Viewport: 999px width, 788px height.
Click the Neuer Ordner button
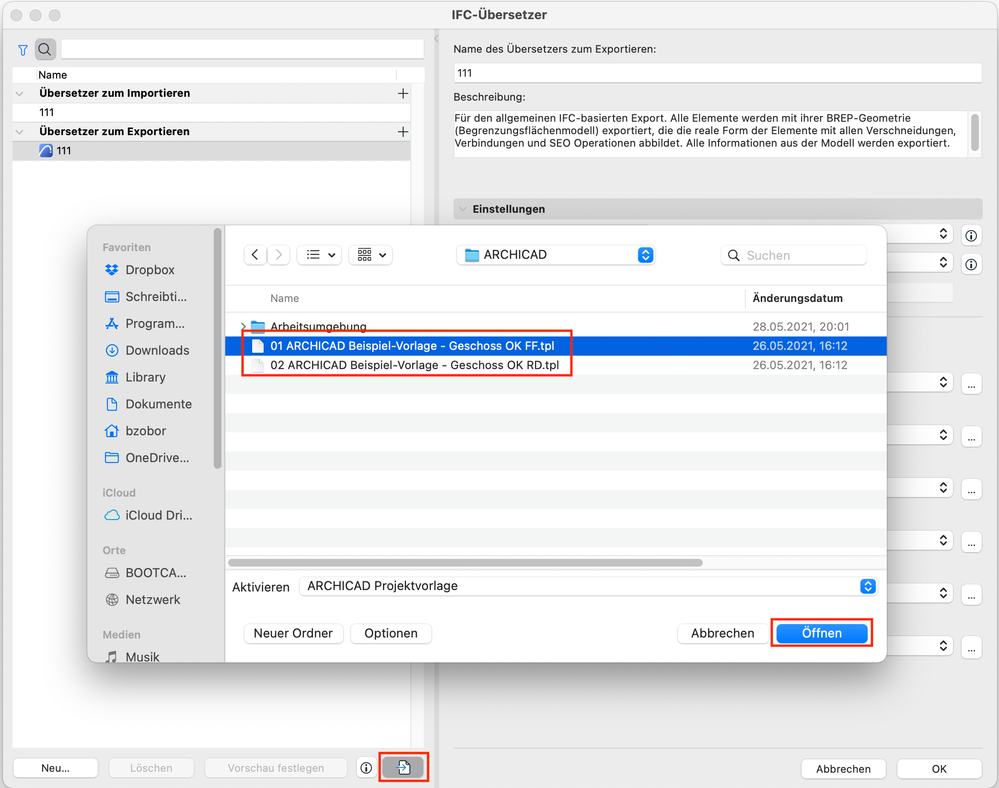coord(293,633)
